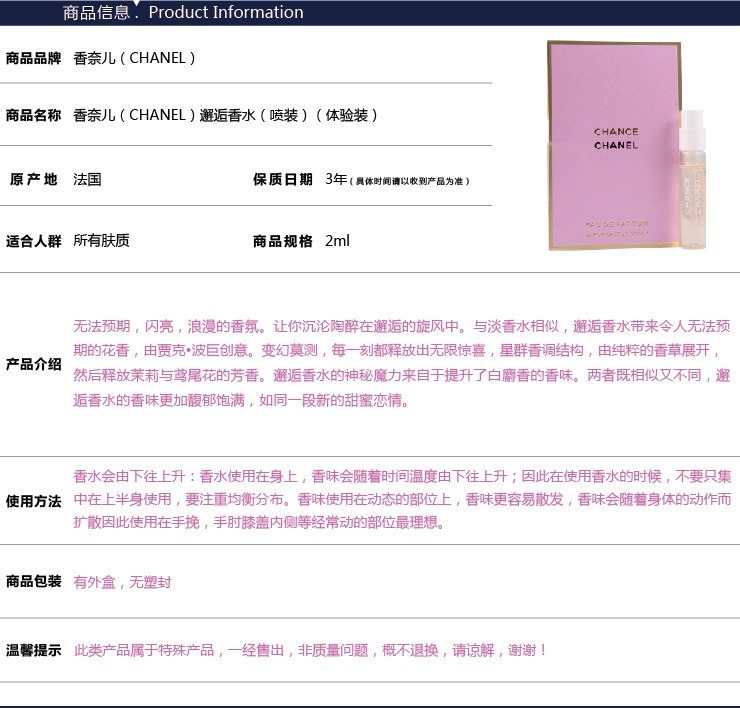Image resolution: width=740 pixels, height=708 pixels.
Task: Select the 原产地 label
Action: [33, 179]
